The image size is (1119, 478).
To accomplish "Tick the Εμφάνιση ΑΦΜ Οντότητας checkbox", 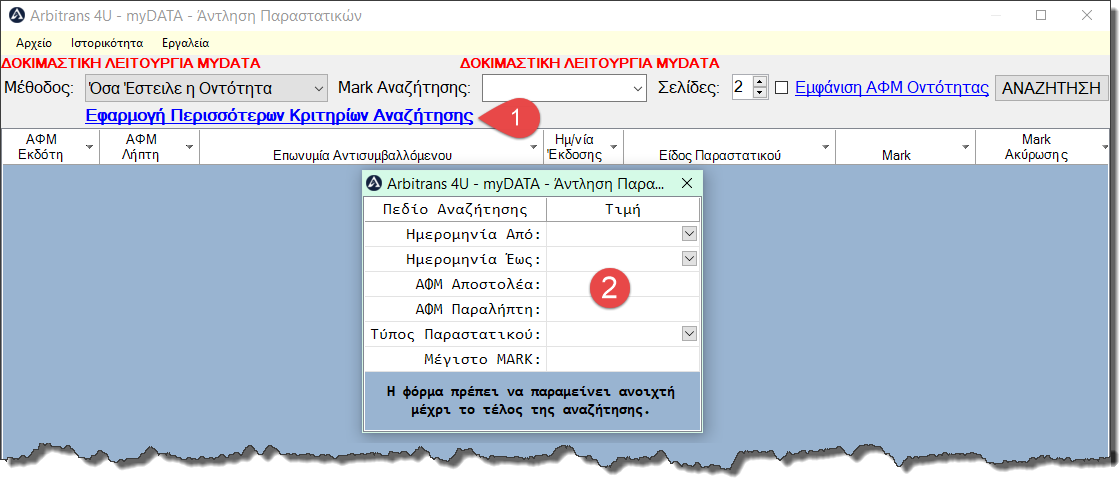I will (x=781, y=88).
